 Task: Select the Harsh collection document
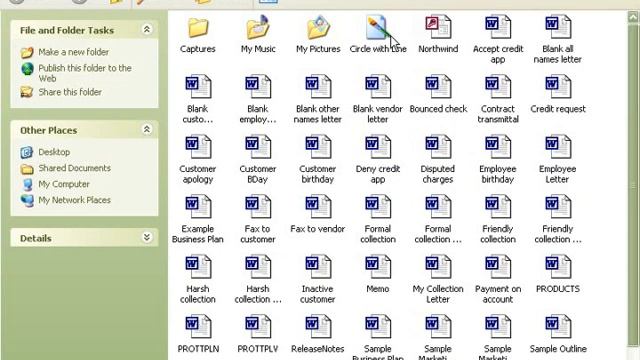pyautogui.click(x=198, y=267)
